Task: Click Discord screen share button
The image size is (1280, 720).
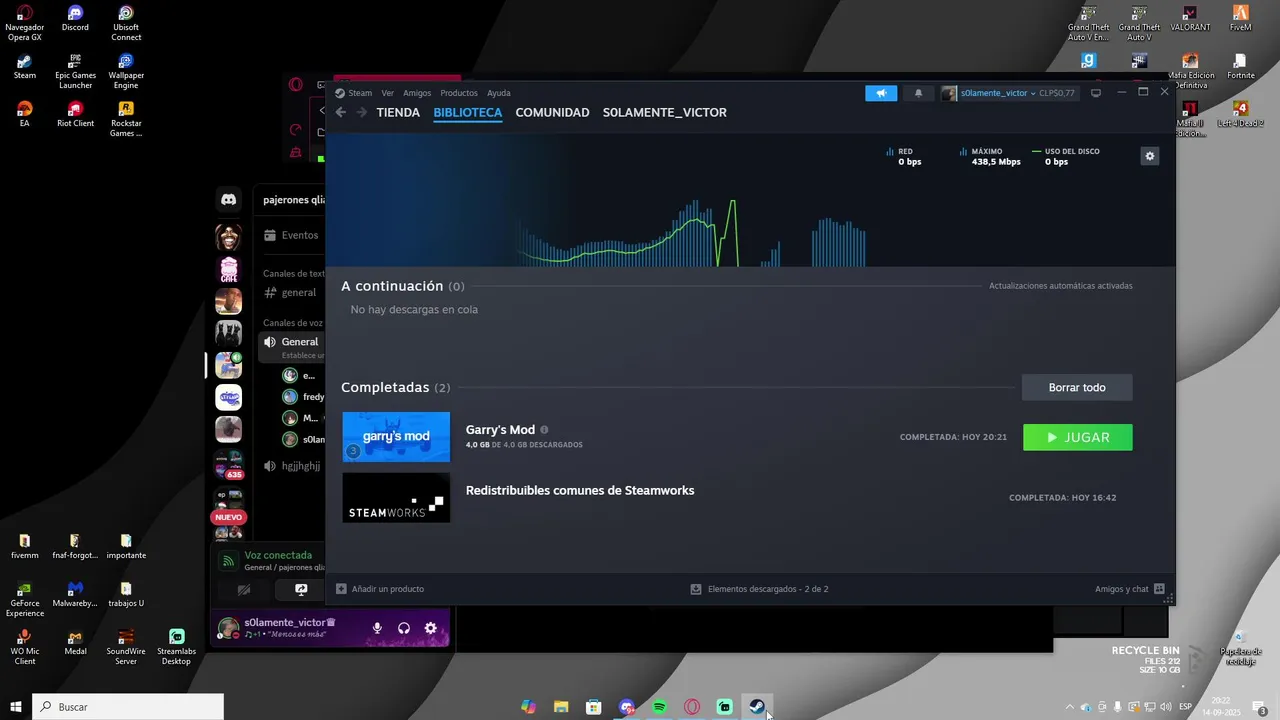Action: coord(301,590)
